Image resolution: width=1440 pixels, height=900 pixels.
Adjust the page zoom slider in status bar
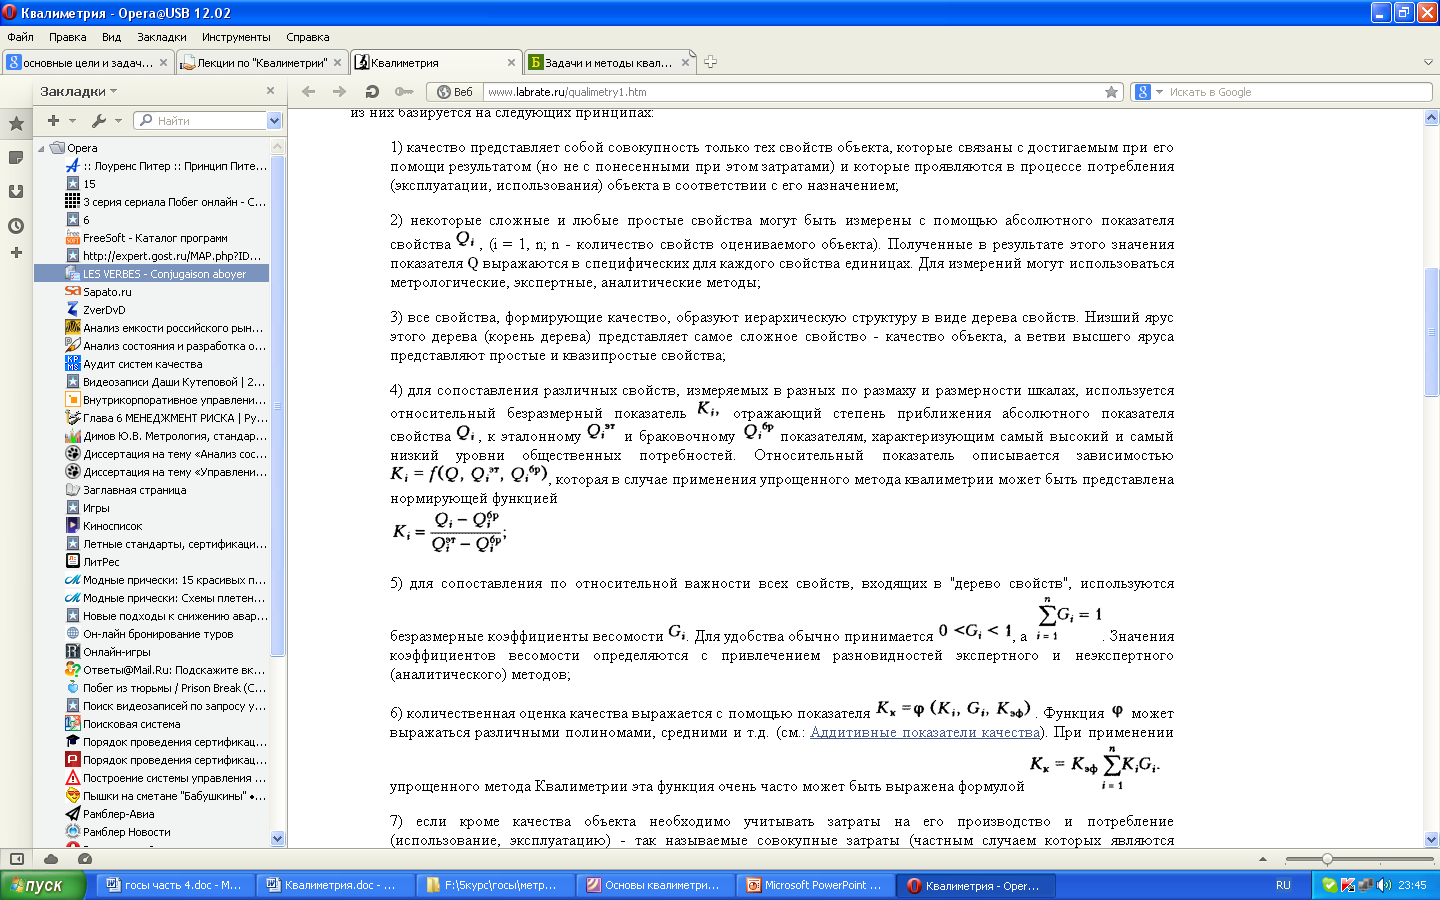[1327, 859]
